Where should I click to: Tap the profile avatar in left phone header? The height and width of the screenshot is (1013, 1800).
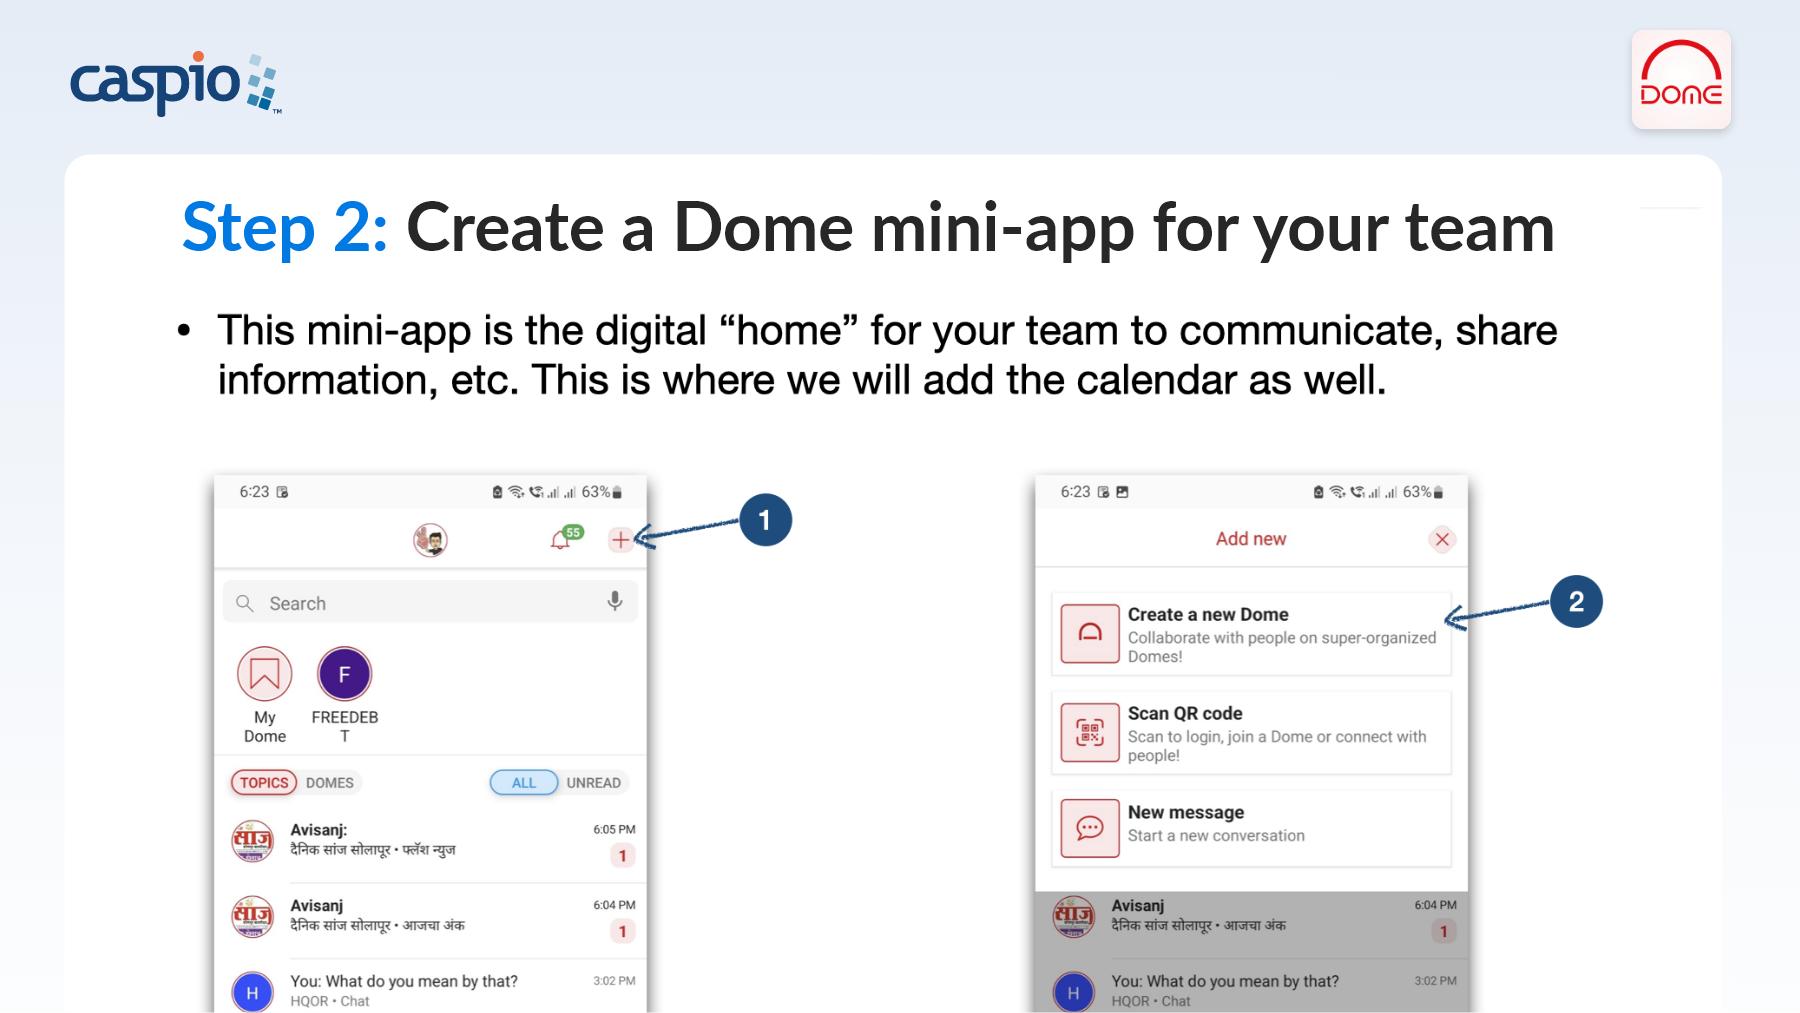click(430, 540)
